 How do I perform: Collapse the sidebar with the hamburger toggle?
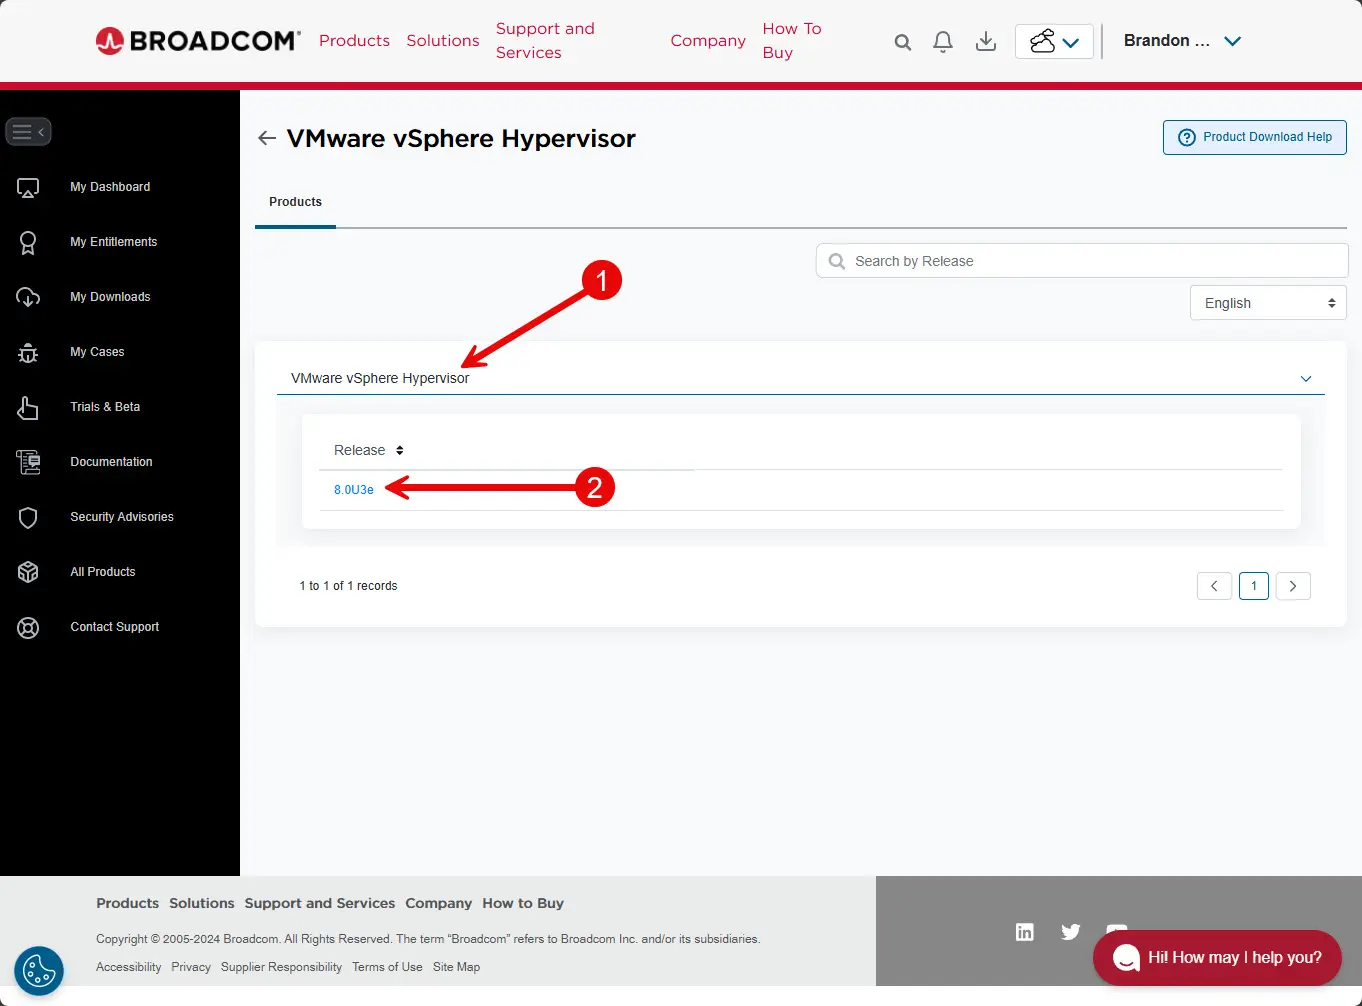28,132
